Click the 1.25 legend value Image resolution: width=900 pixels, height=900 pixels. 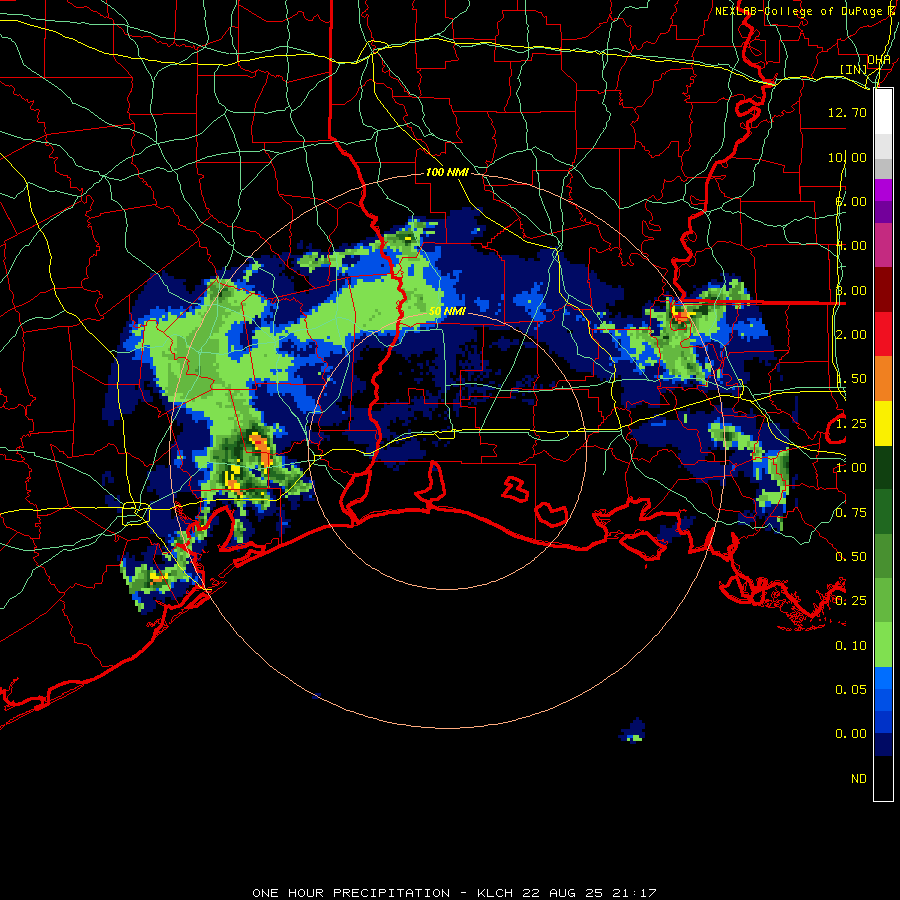point(851,424)
